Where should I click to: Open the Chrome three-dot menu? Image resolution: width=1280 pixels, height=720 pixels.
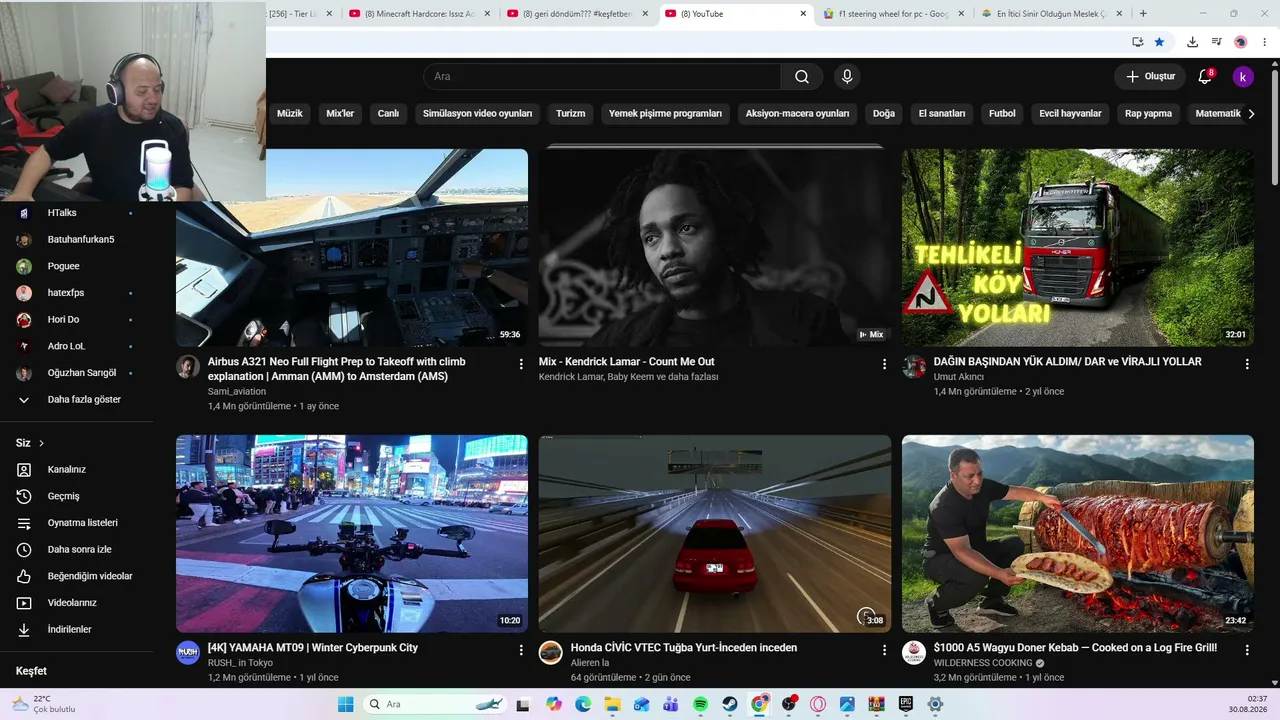click(1265, 42)
